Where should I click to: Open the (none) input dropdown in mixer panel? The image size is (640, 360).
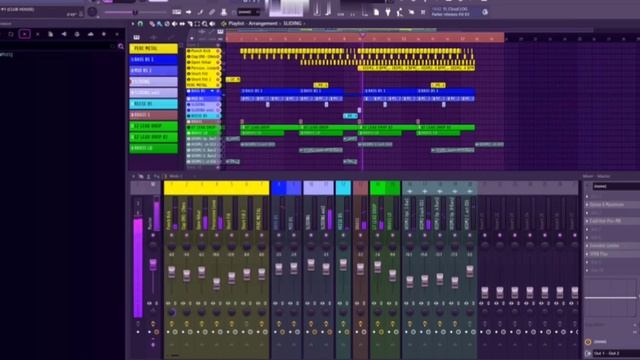616,186
